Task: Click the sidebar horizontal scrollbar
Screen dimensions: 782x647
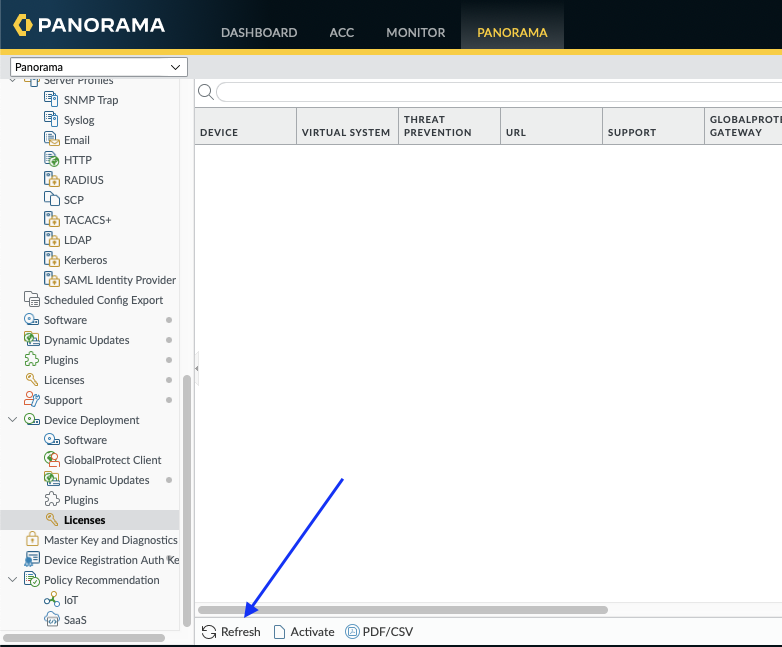Action: pos(84,638)
